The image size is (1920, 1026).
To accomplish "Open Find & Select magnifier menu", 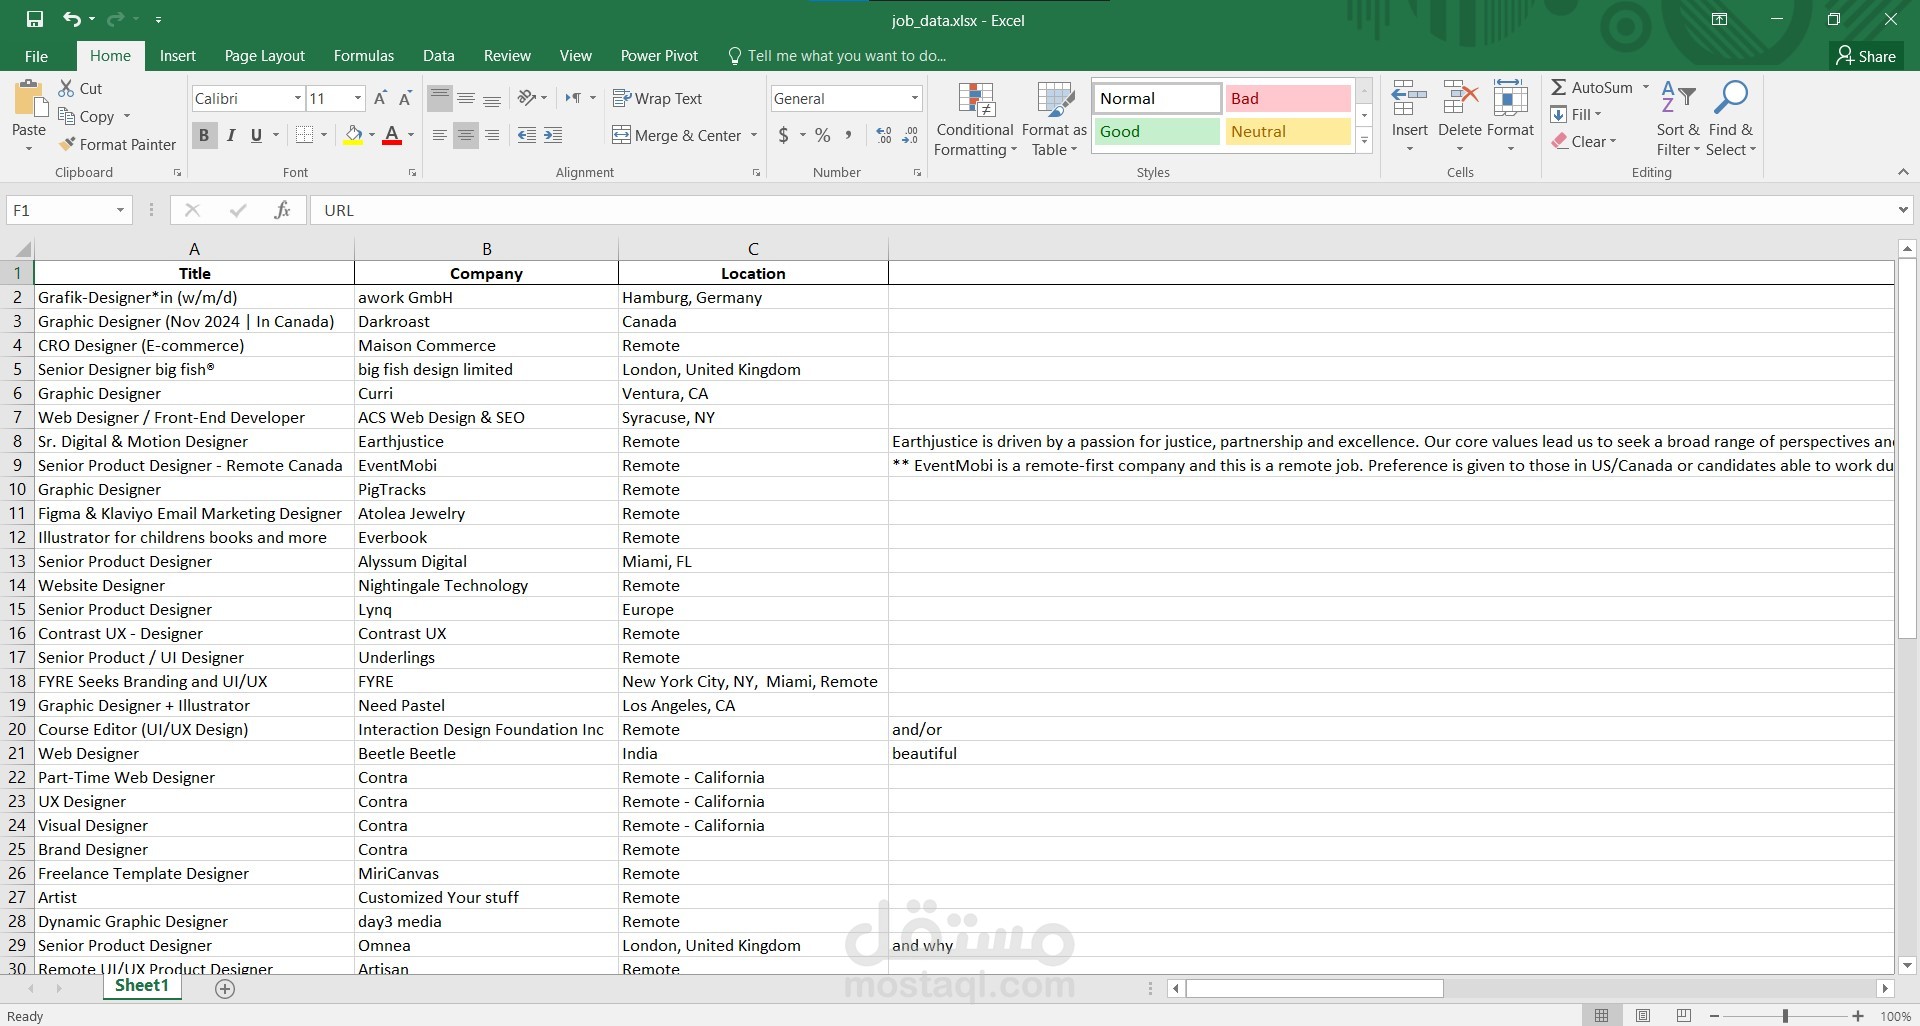I will click(x=1731, y=119).
